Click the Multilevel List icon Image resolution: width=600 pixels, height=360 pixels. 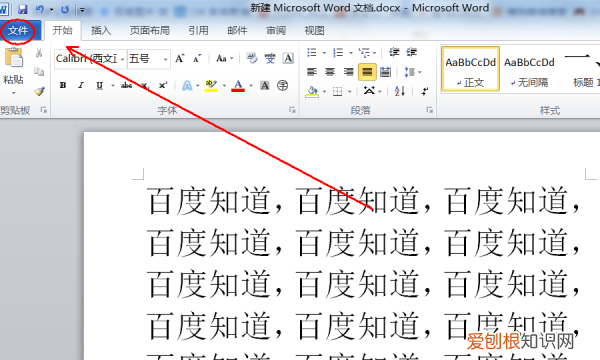coord(364,52)
